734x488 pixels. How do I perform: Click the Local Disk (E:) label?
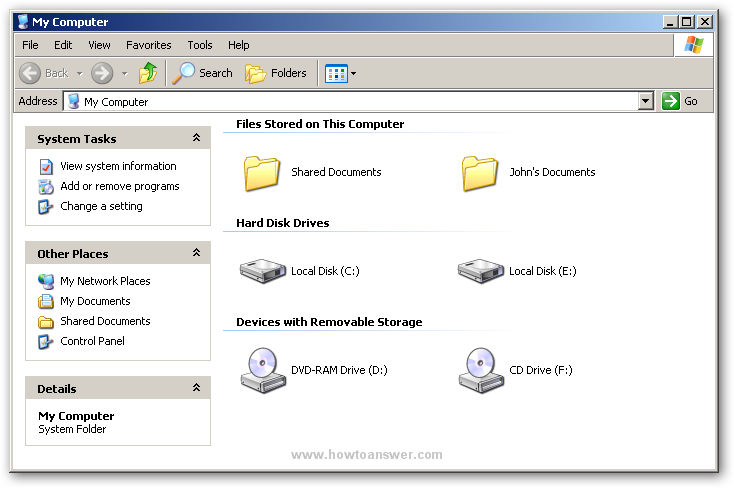(x=543, y=271)
